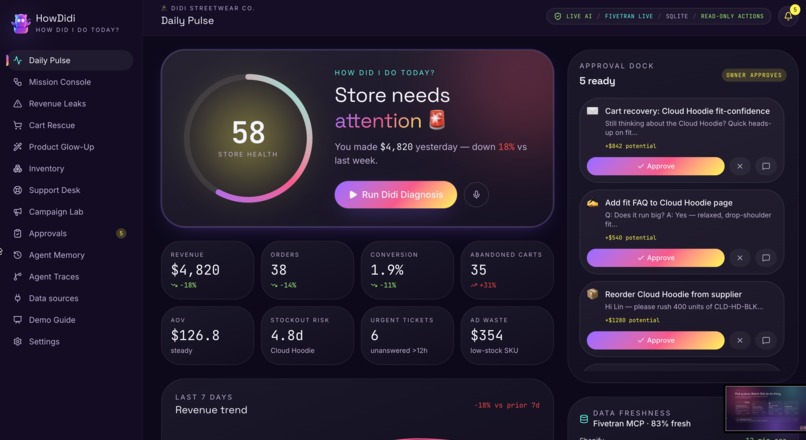Click the DIDI STREETWEAR CO. store name
The image size is (806, 440).
(x=212, y=8)
